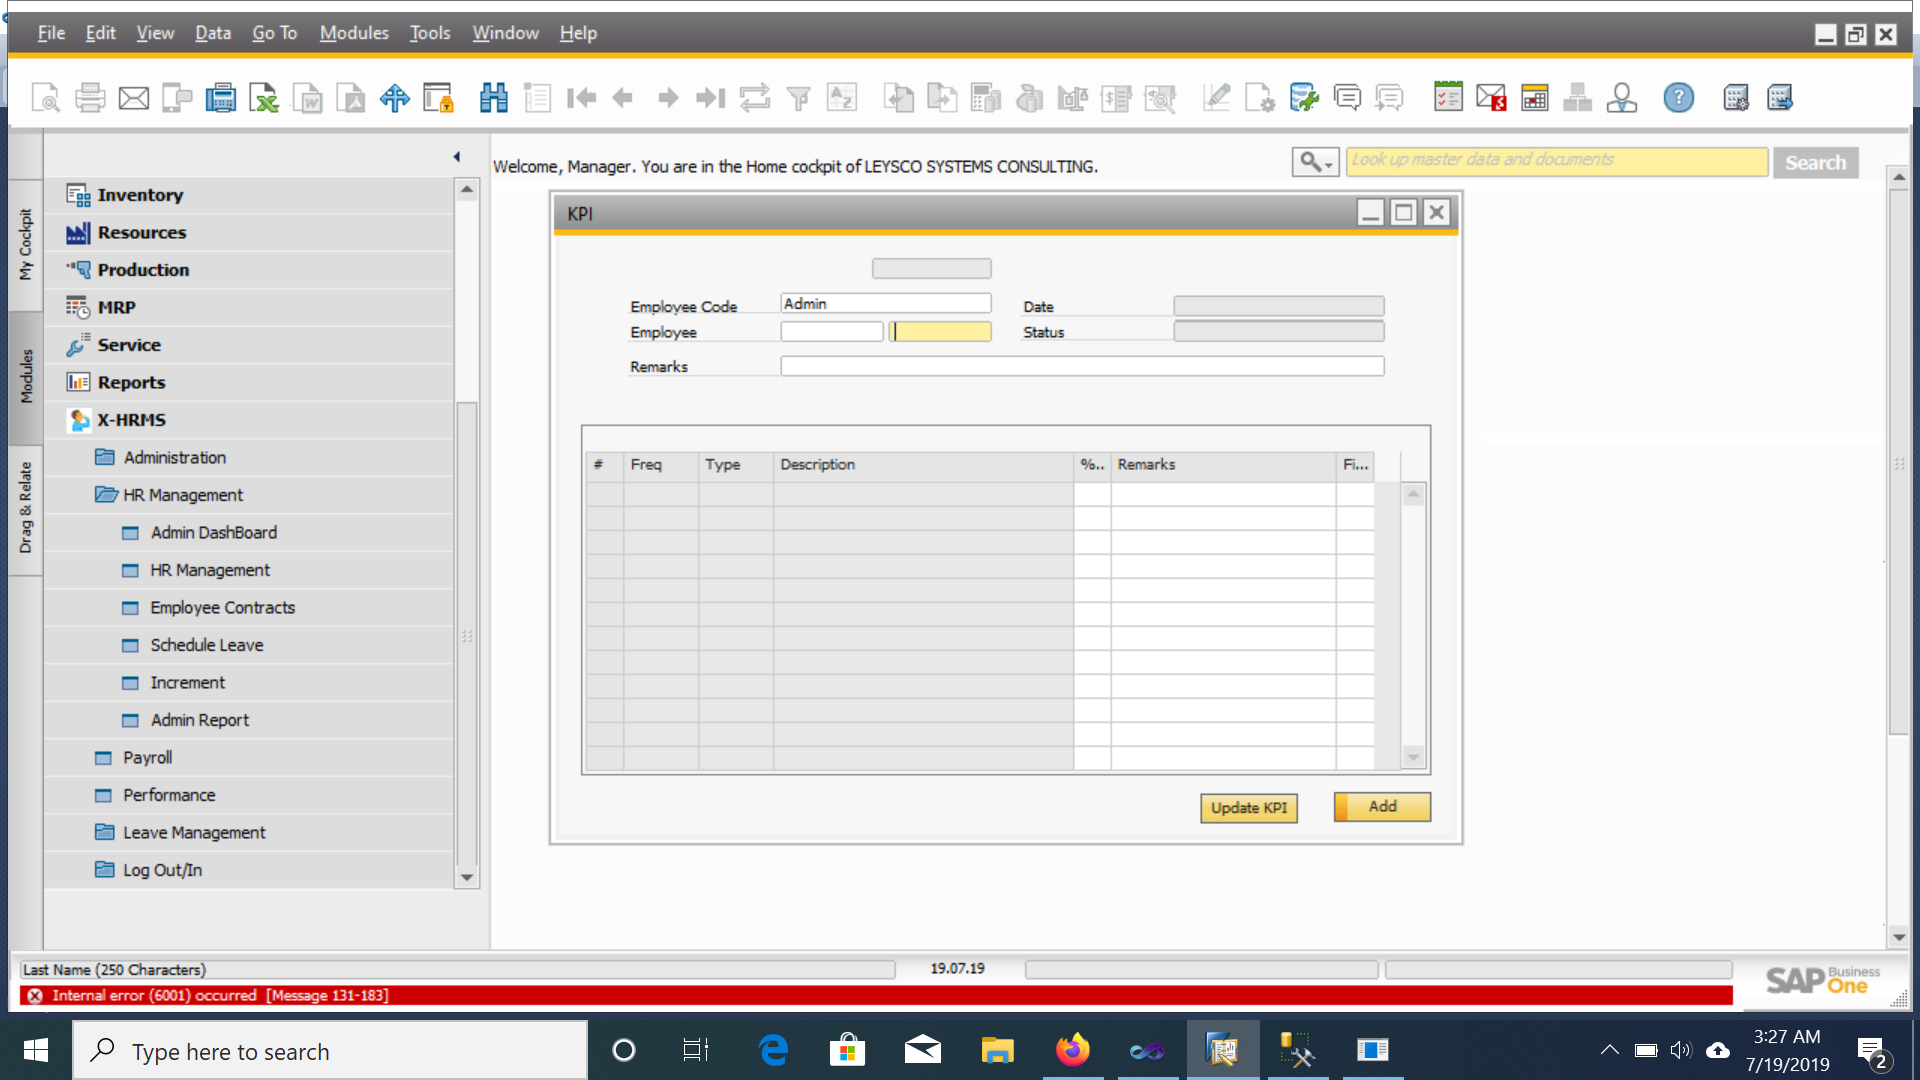
Task: Click the KPI grid scroll down arrow
Action: tap(1413, 758)
